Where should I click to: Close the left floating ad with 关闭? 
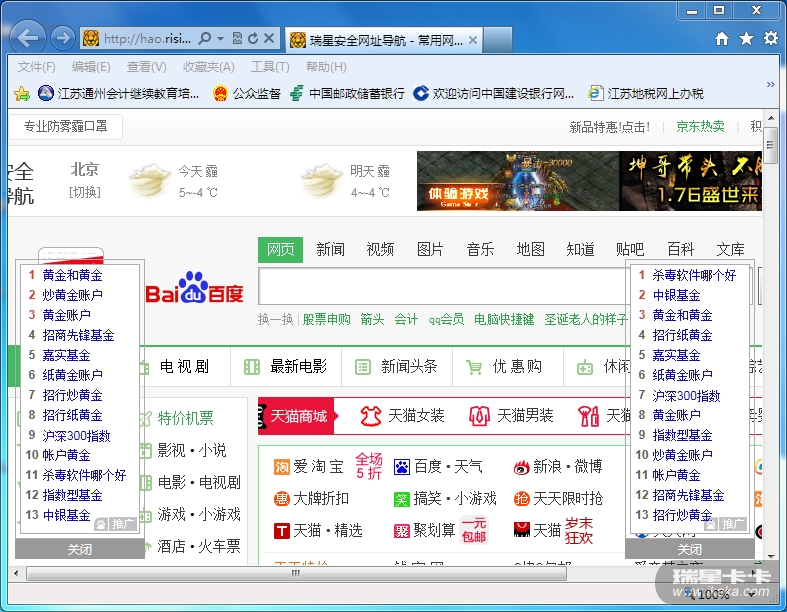tap(80, 549)
